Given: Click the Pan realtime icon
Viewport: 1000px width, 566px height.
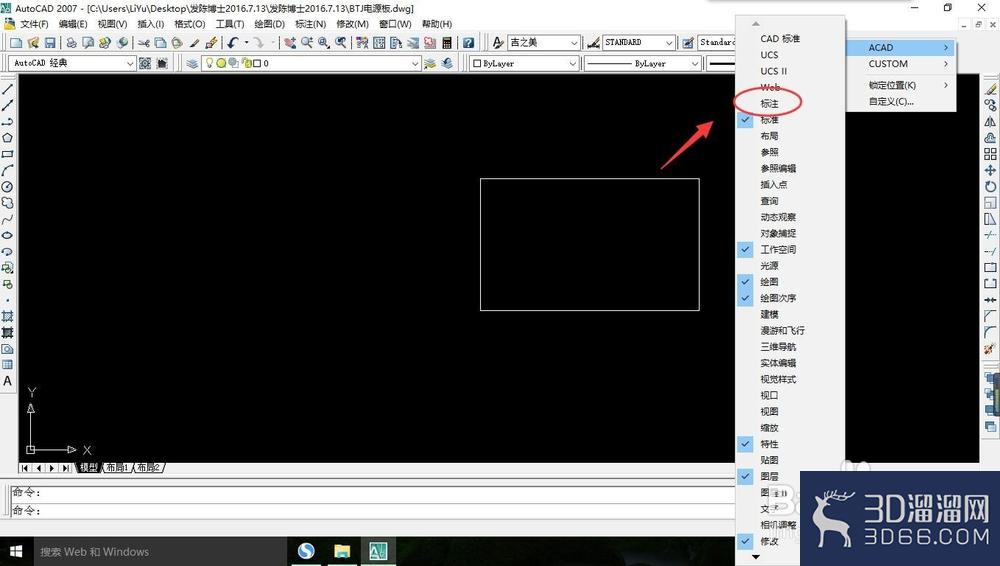Looking at the screenshot, I should [290, 43].
